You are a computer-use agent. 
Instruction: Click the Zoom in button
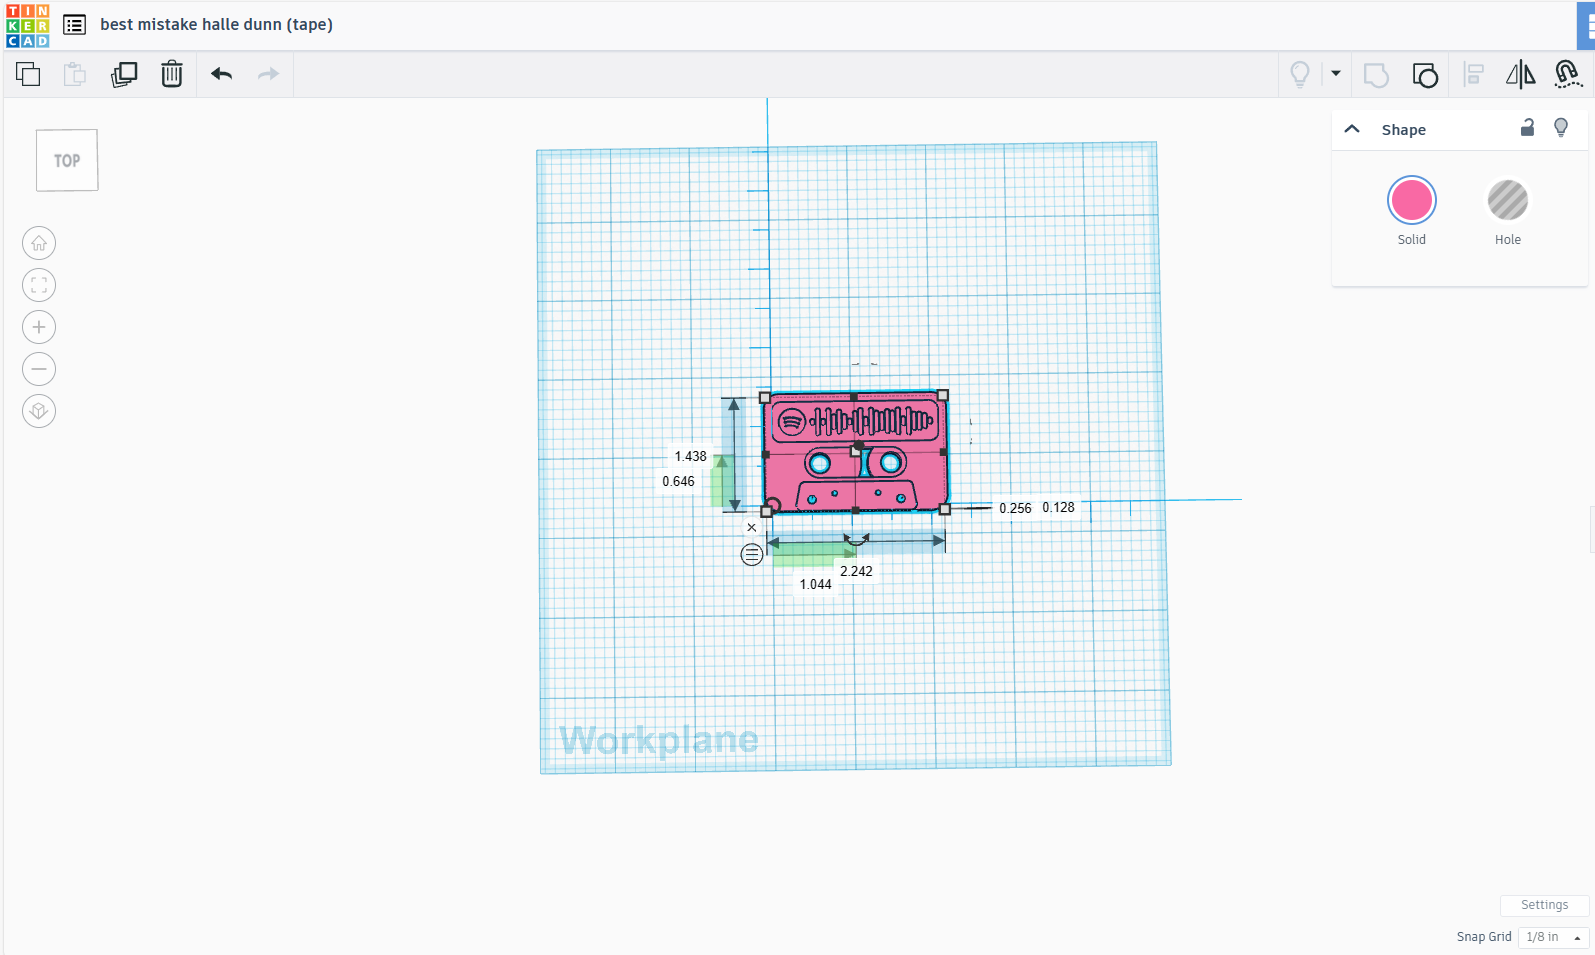click(x=39, y=327)
